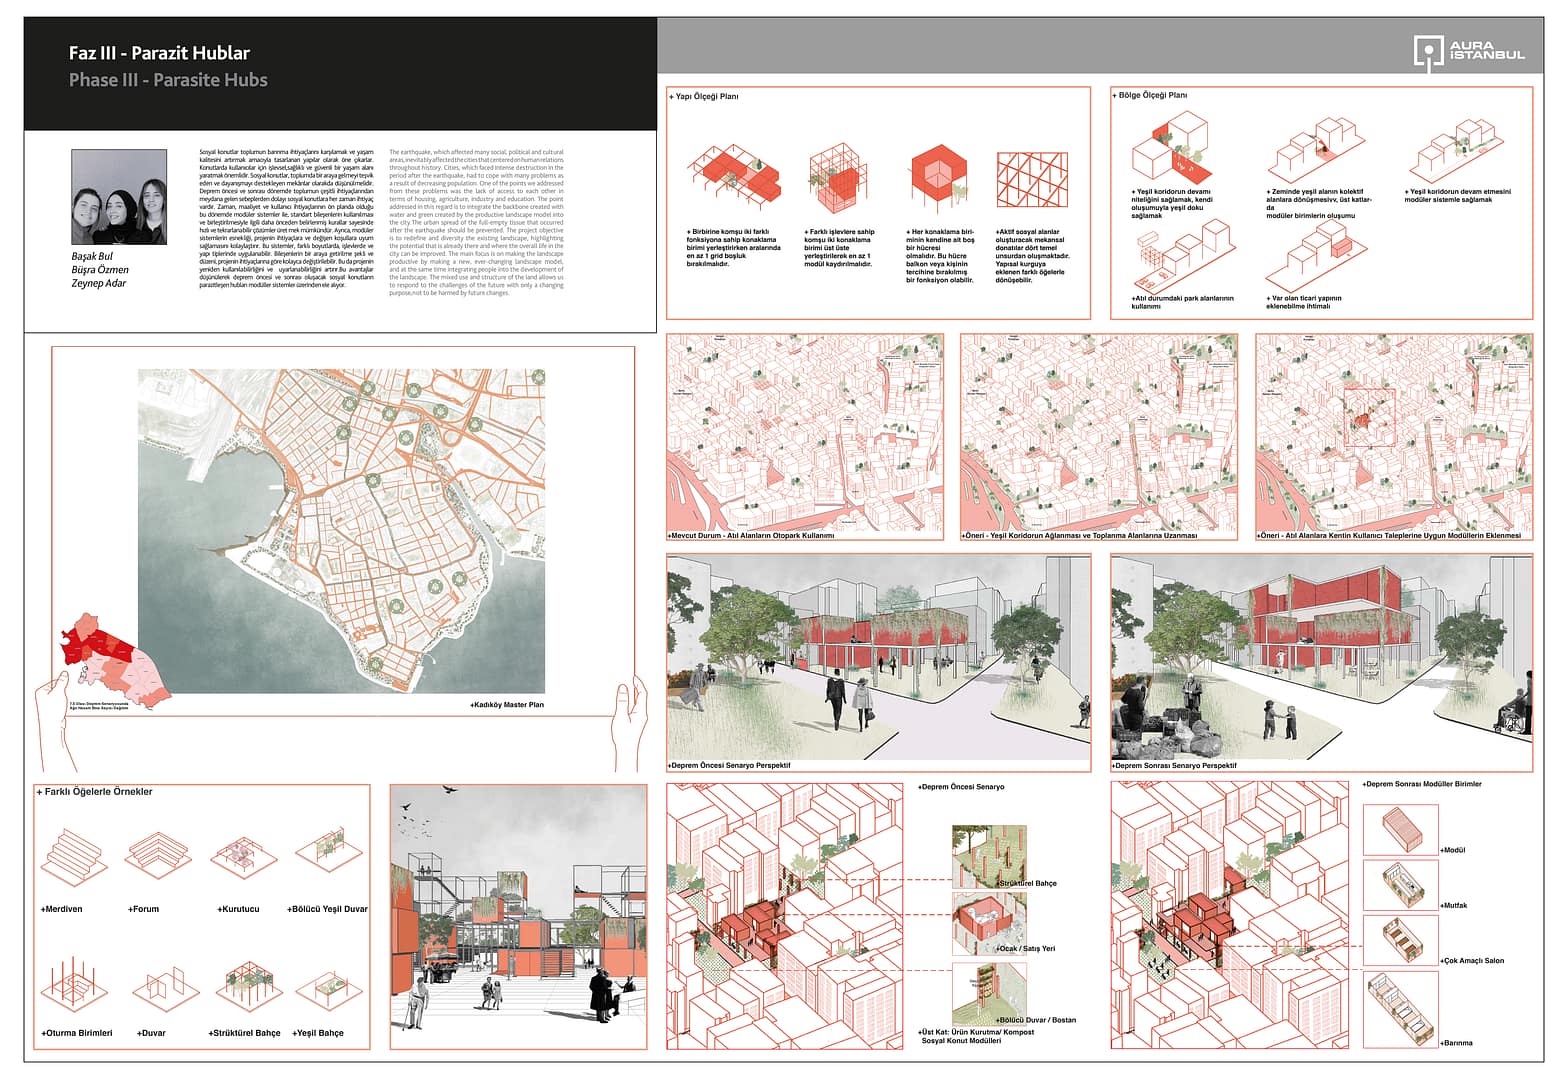Image resolution: width=1568 pixels, height=1079 pixels.
Task: Open Deprem Öncesi Senaryo Perspektif rendering
Action: pos(878,658)
